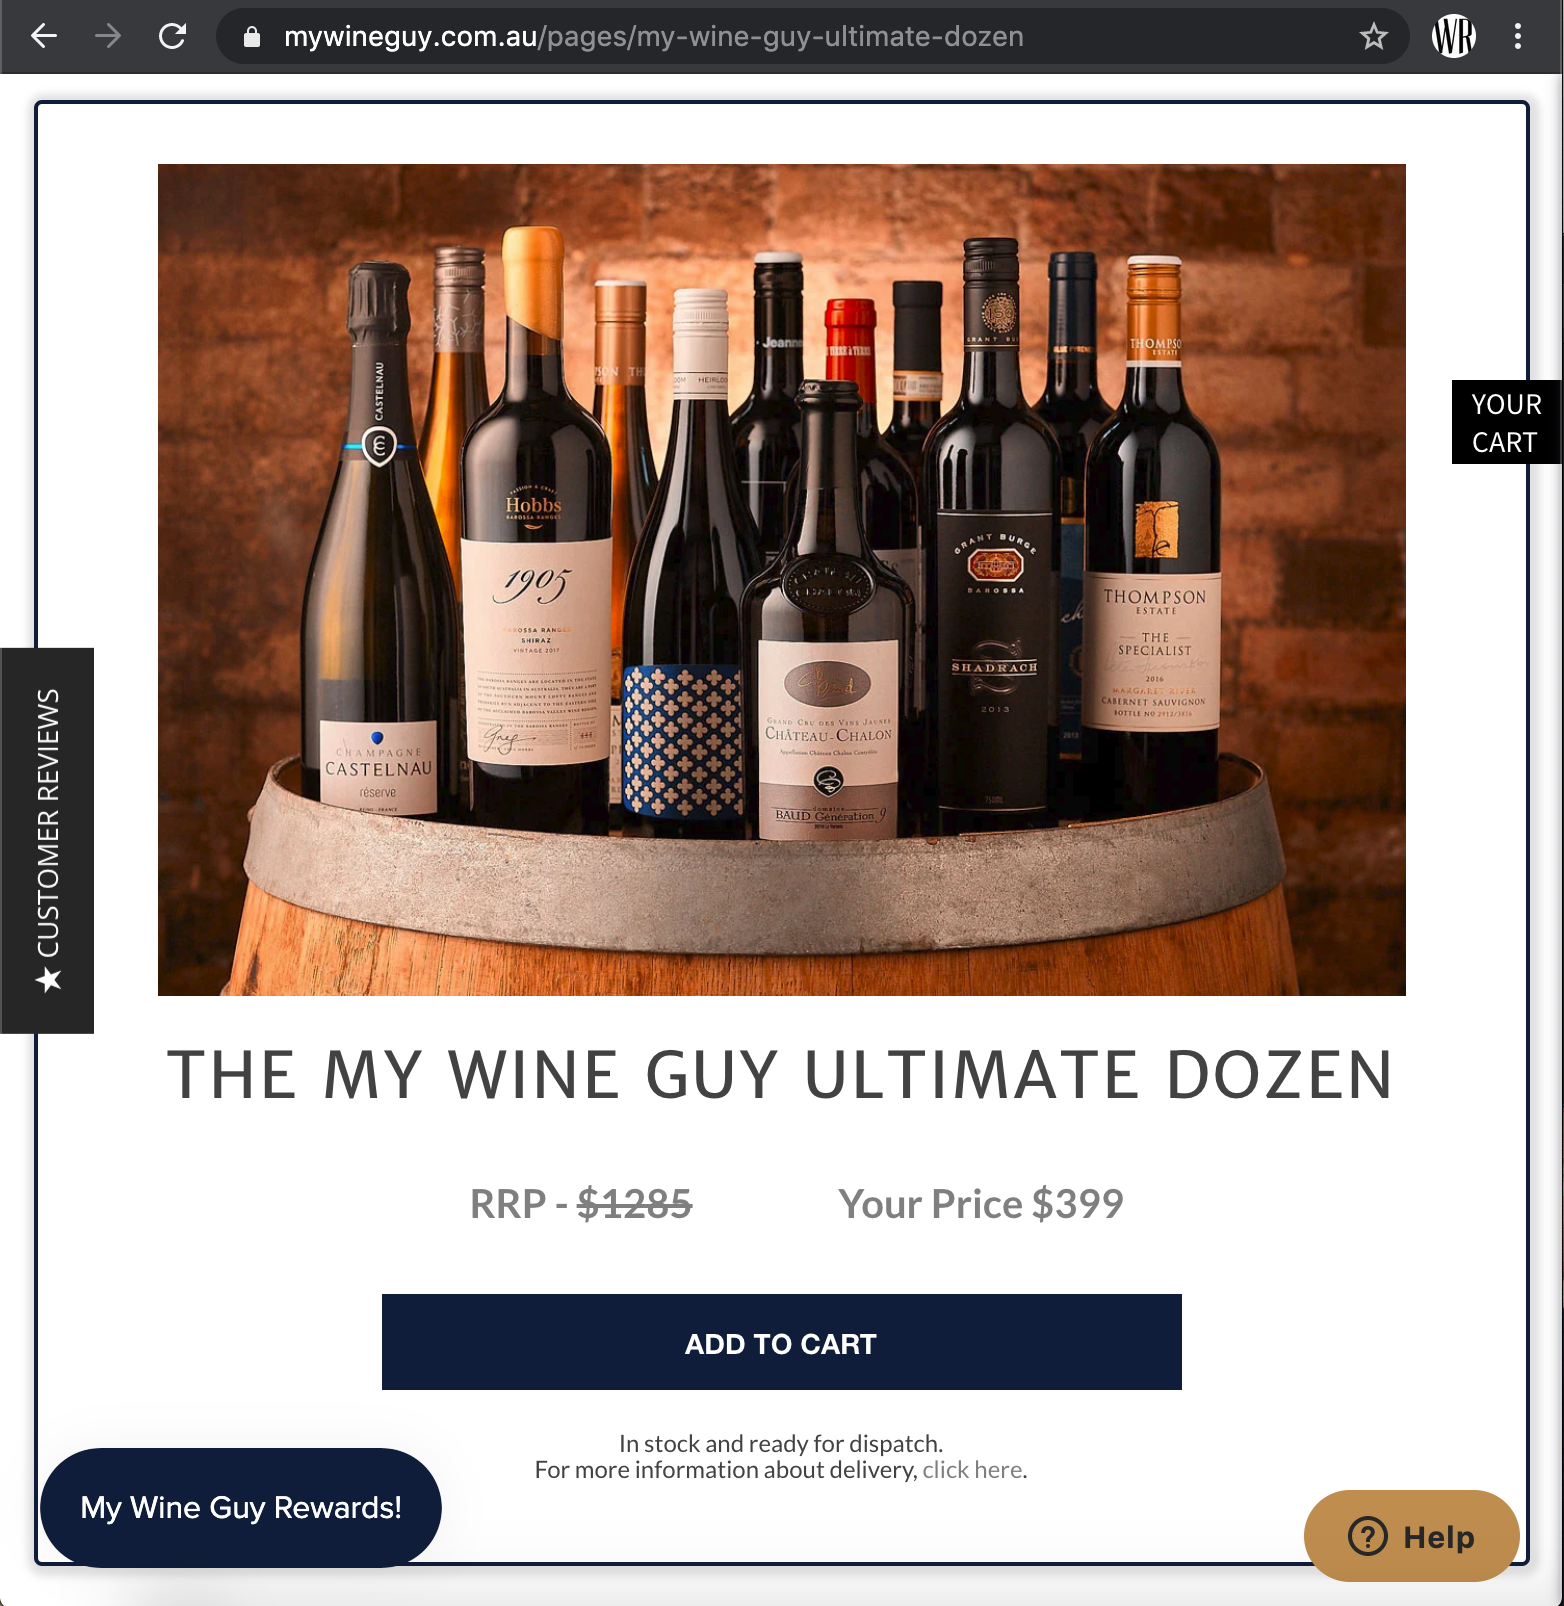Screen dimensions: 1564x1606
Task: View site info via the padlock icon
Action: pos(252,37)
